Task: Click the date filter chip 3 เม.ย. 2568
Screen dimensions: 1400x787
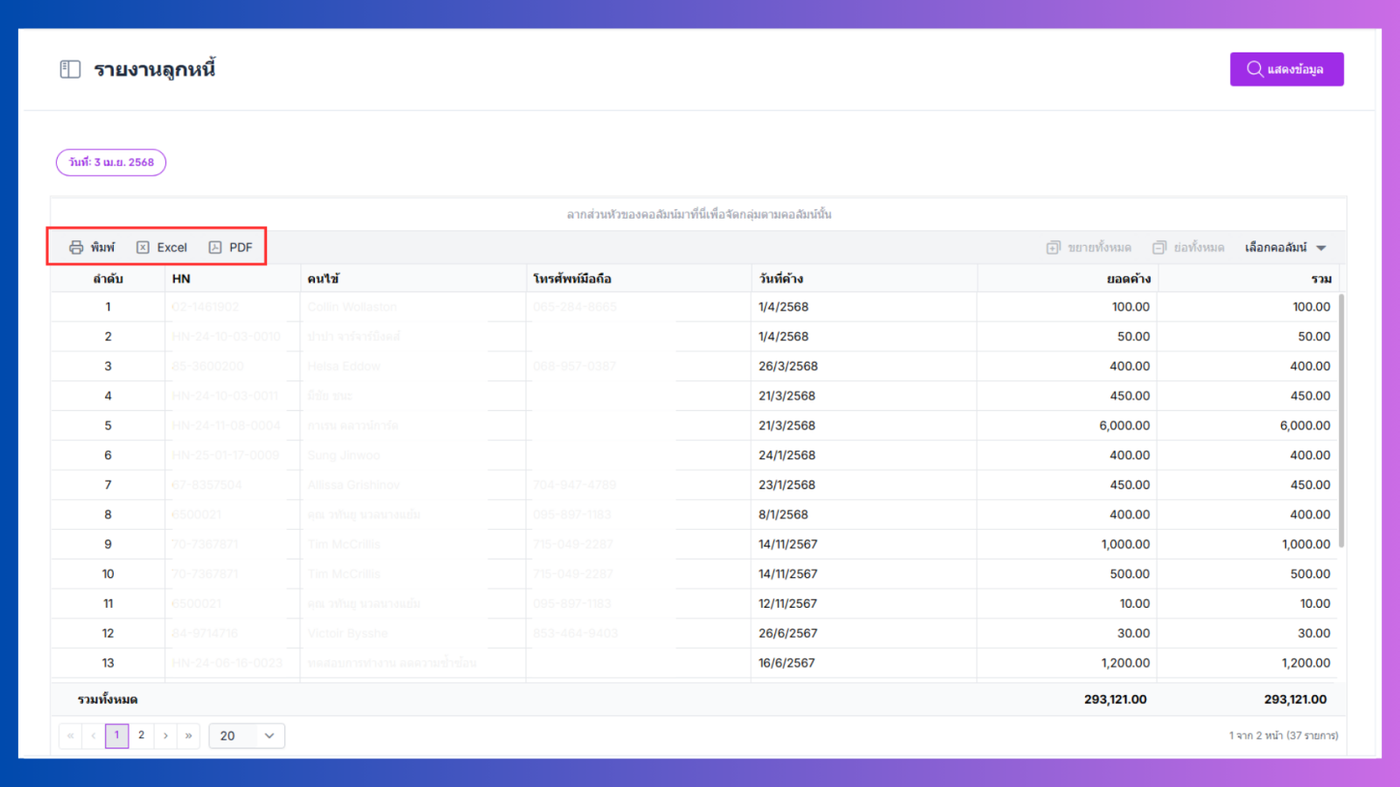Action: tap(111, 162)
